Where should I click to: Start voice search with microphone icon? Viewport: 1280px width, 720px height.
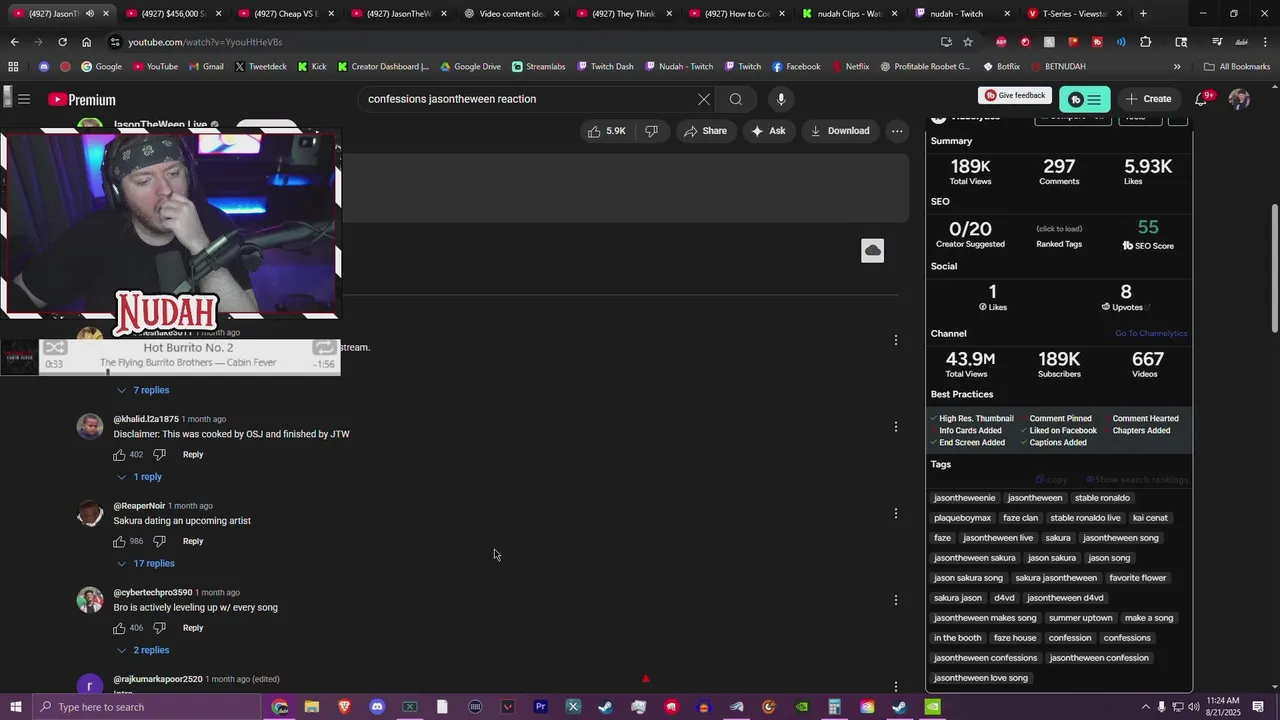click(781, 99)
